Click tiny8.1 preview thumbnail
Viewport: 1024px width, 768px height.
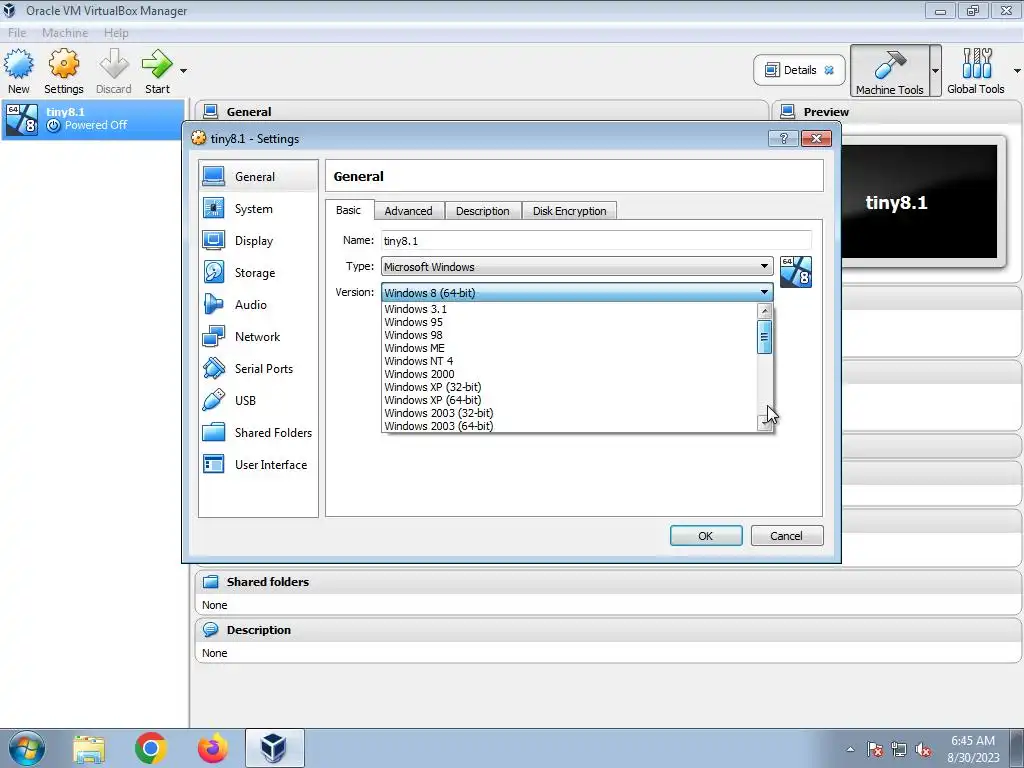(919, 202)
